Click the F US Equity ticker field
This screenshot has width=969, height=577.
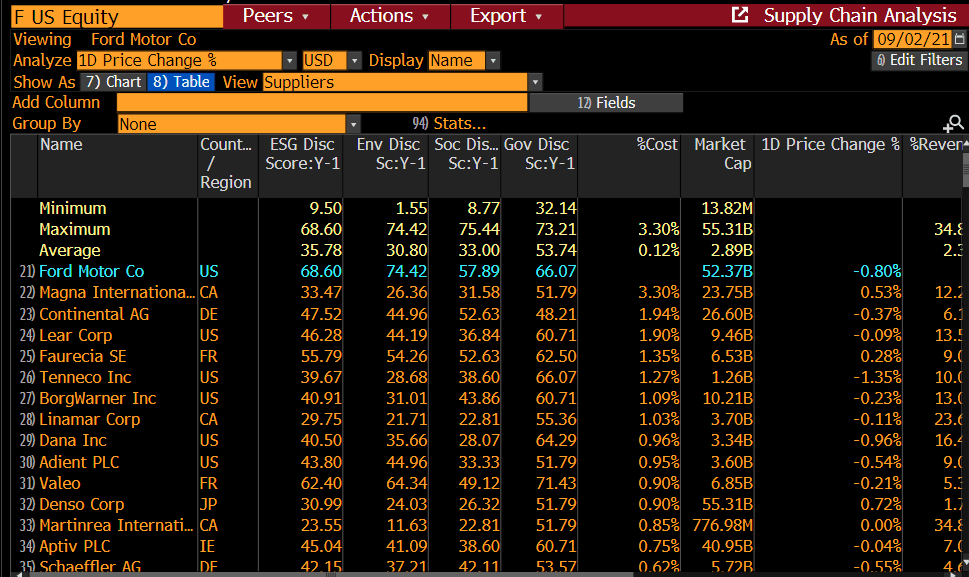click(x=117, y=17)
